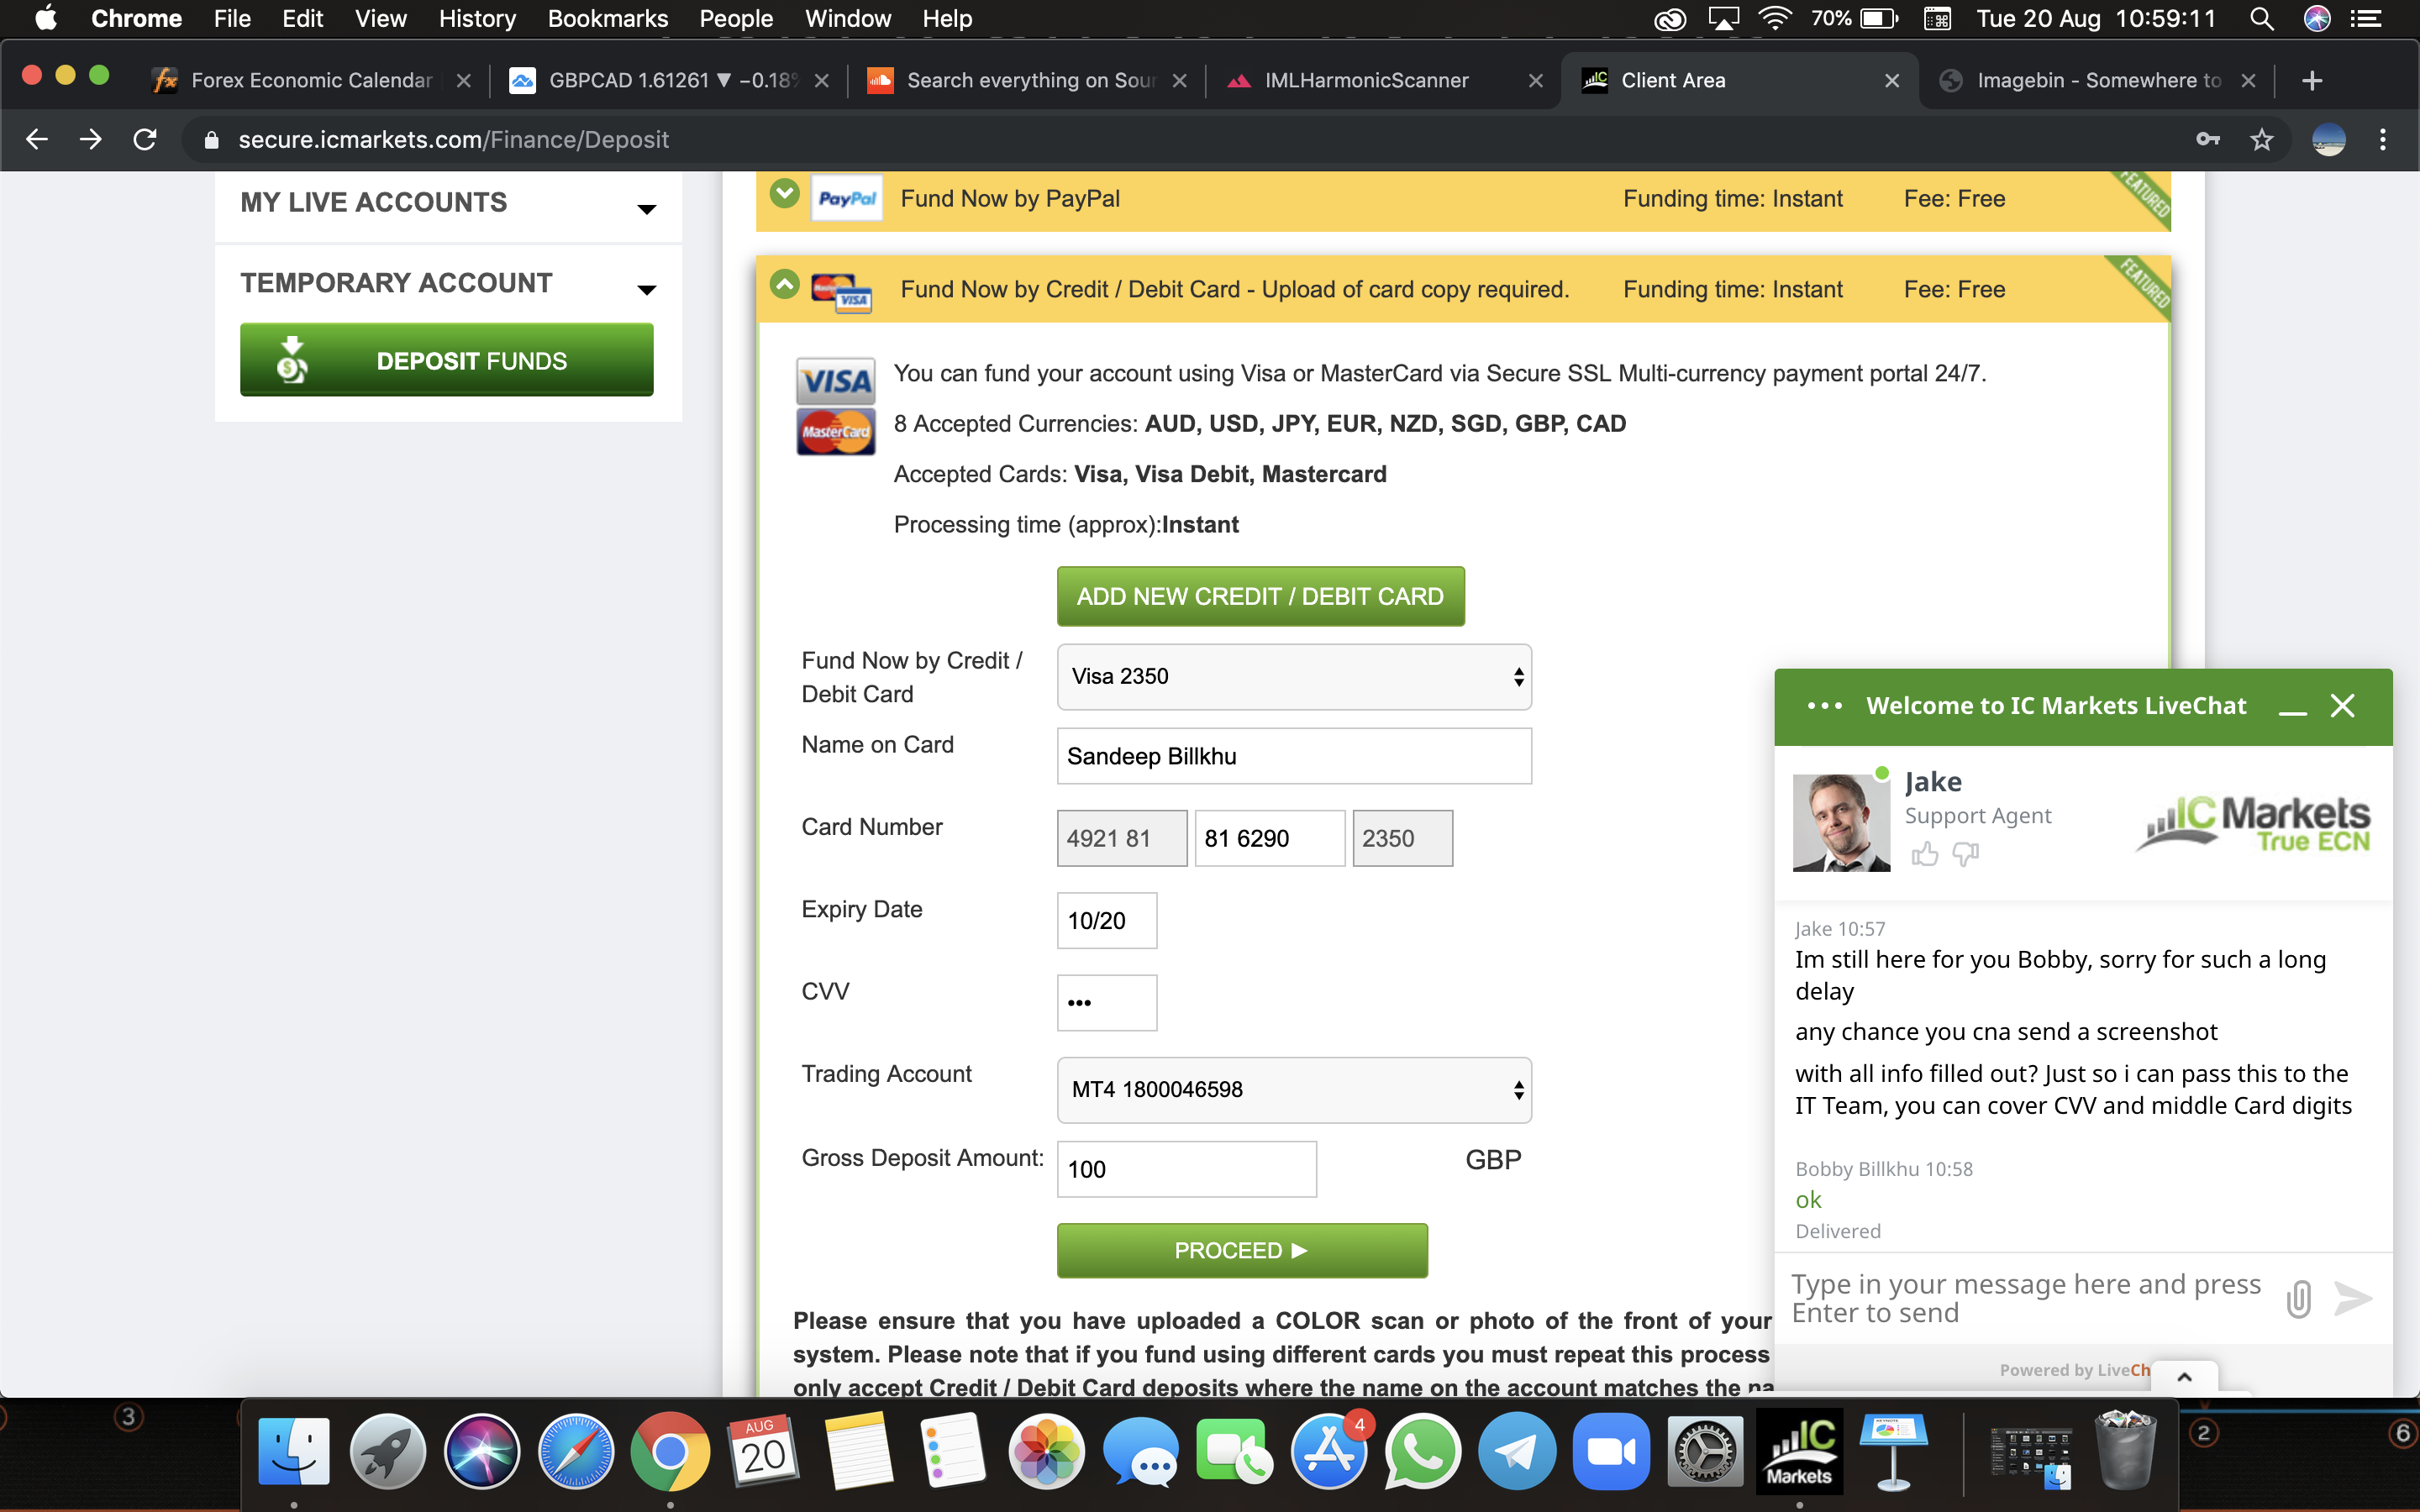Open the History menu
Image resolution: width=2420 pixels, height=1512 pixels.
[x=477, y=19]
